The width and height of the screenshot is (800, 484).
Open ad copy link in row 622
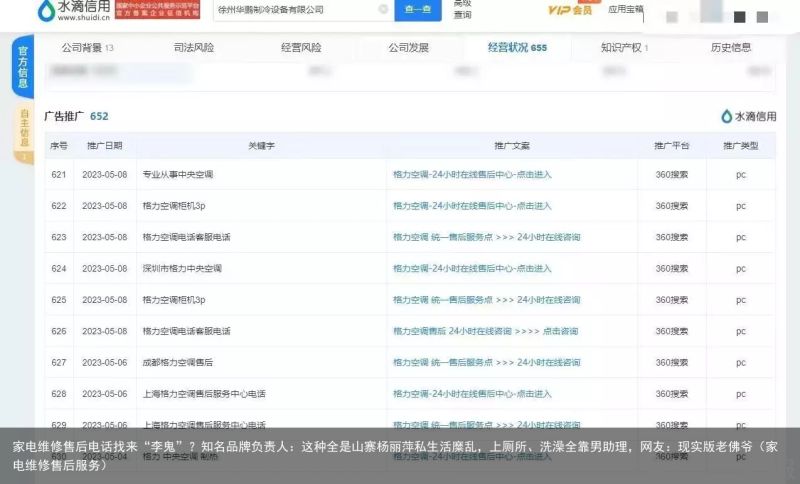[472, 206]
